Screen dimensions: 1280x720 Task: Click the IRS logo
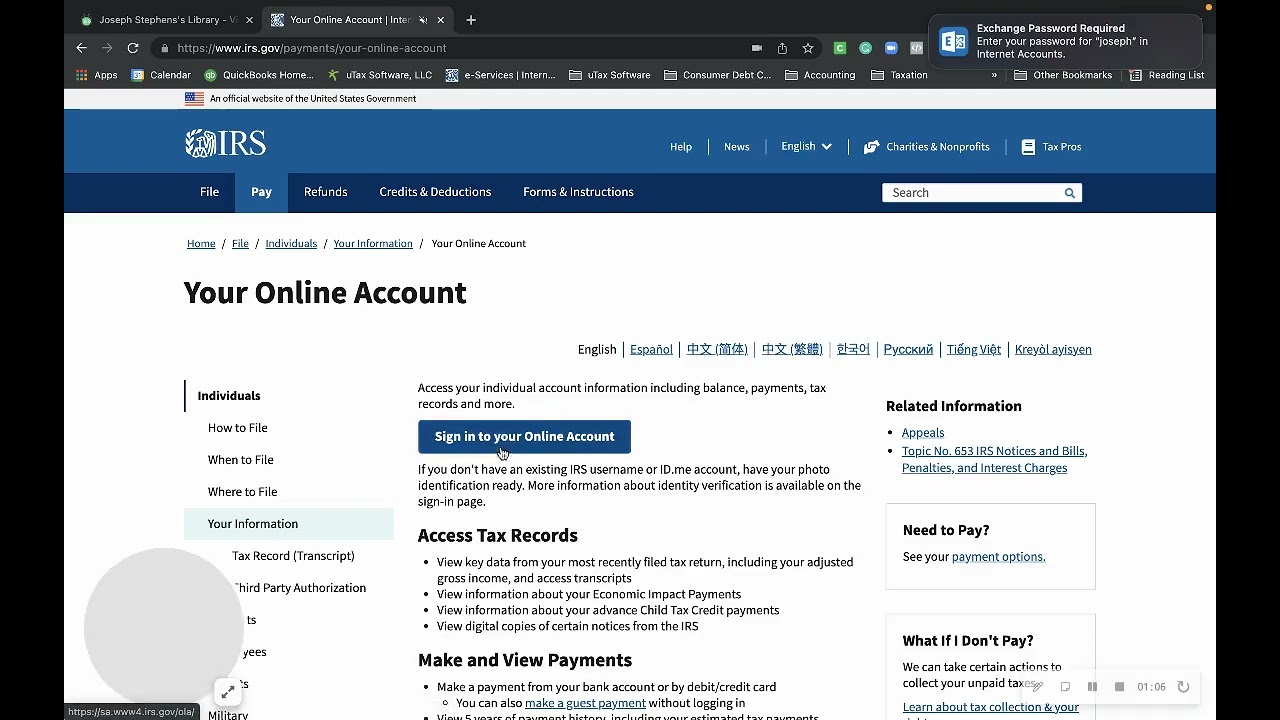(x=225, y=144)
